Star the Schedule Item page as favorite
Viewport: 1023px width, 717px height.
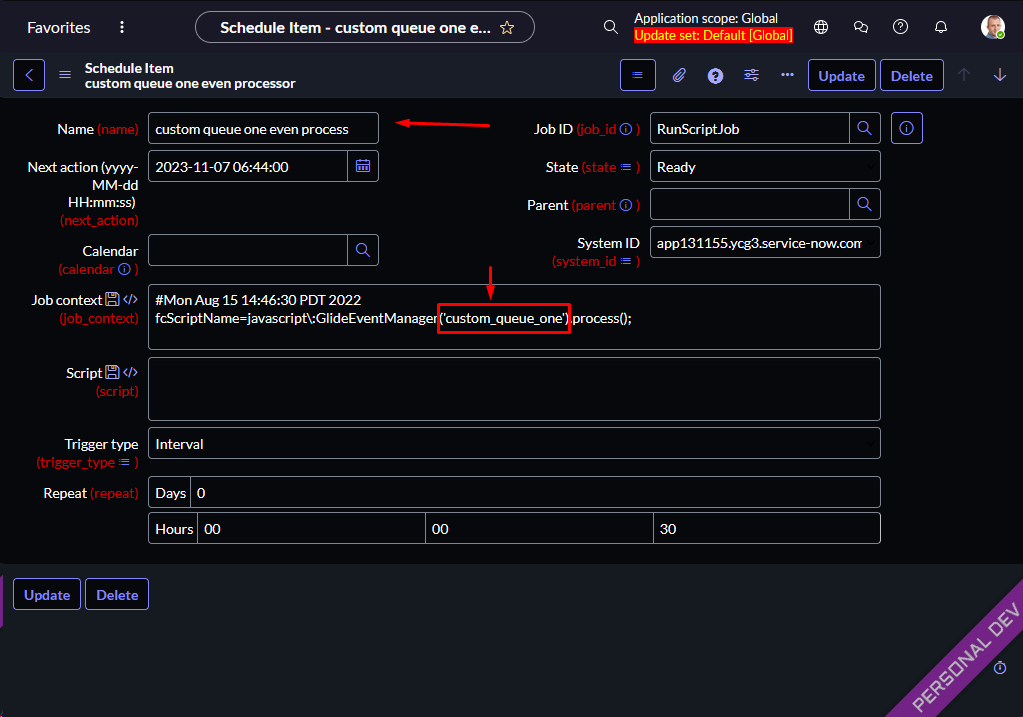click(x=507, y=28)
